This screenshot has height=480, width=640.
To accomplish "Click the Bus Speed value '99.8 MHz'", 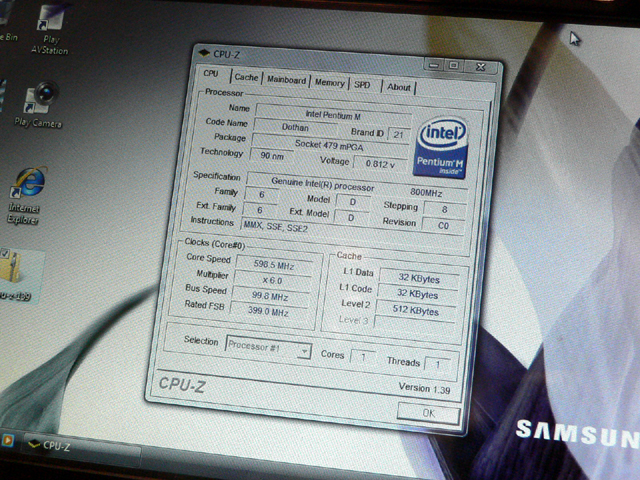I will [270, 296].
